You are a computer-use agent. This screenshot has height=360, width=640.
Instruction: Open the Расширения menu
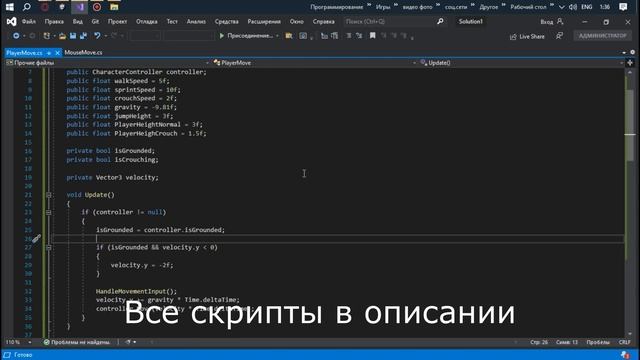point(264,22)
